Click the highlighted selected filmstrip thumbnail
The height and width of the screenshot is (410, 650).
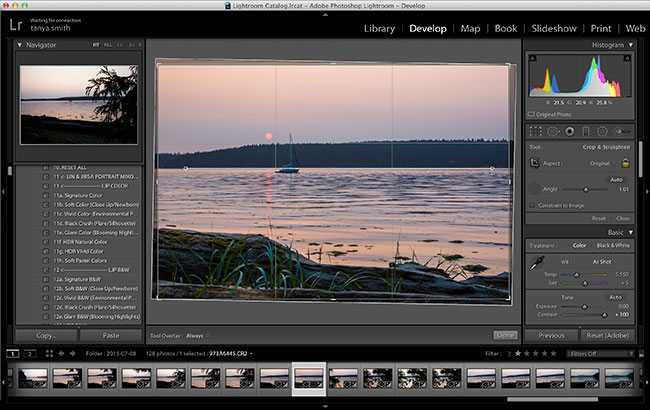(309, 379)
